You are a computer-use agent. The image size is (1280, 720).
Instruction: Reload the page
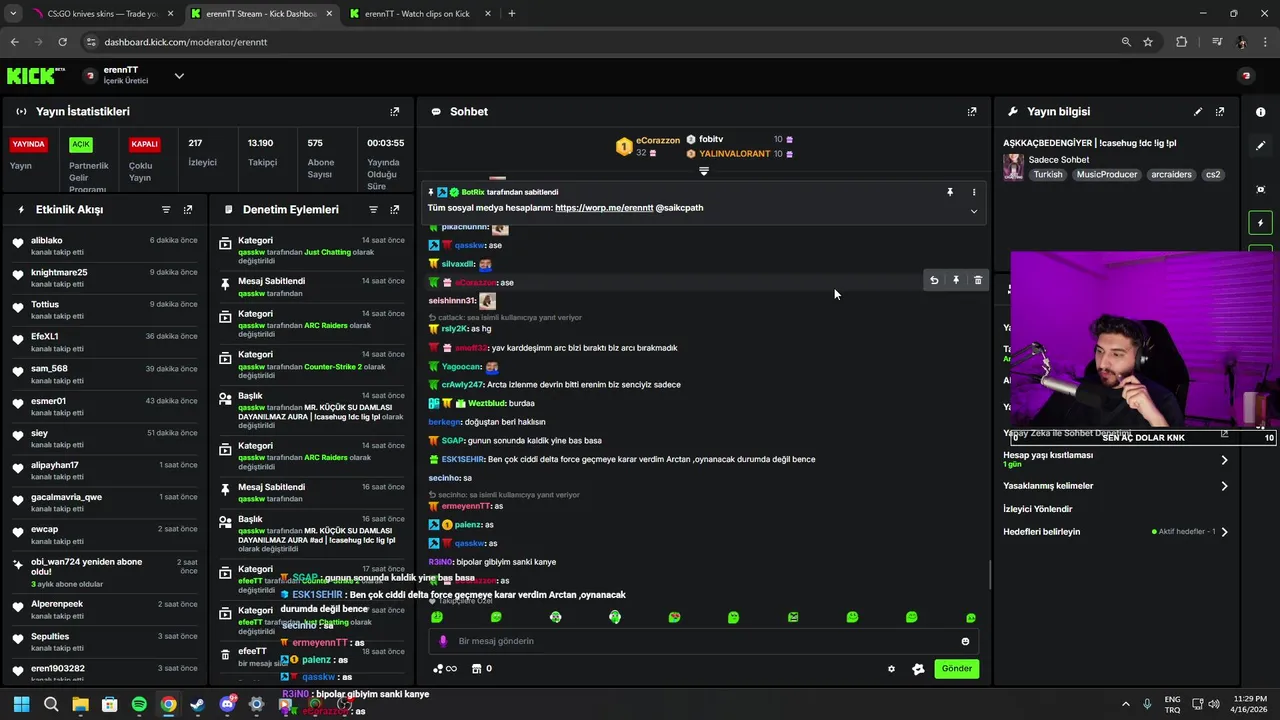click(62, 42)
